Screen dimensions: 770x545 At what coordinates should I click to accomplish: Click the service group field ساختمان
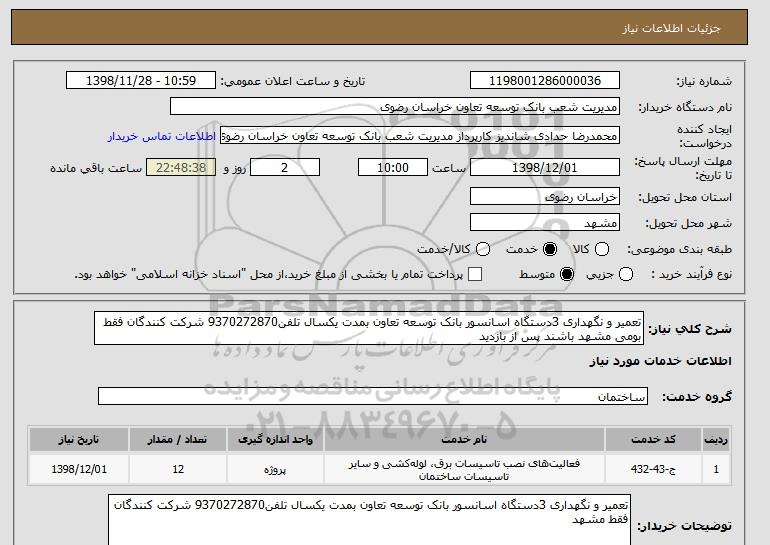[x=373, y=396]
